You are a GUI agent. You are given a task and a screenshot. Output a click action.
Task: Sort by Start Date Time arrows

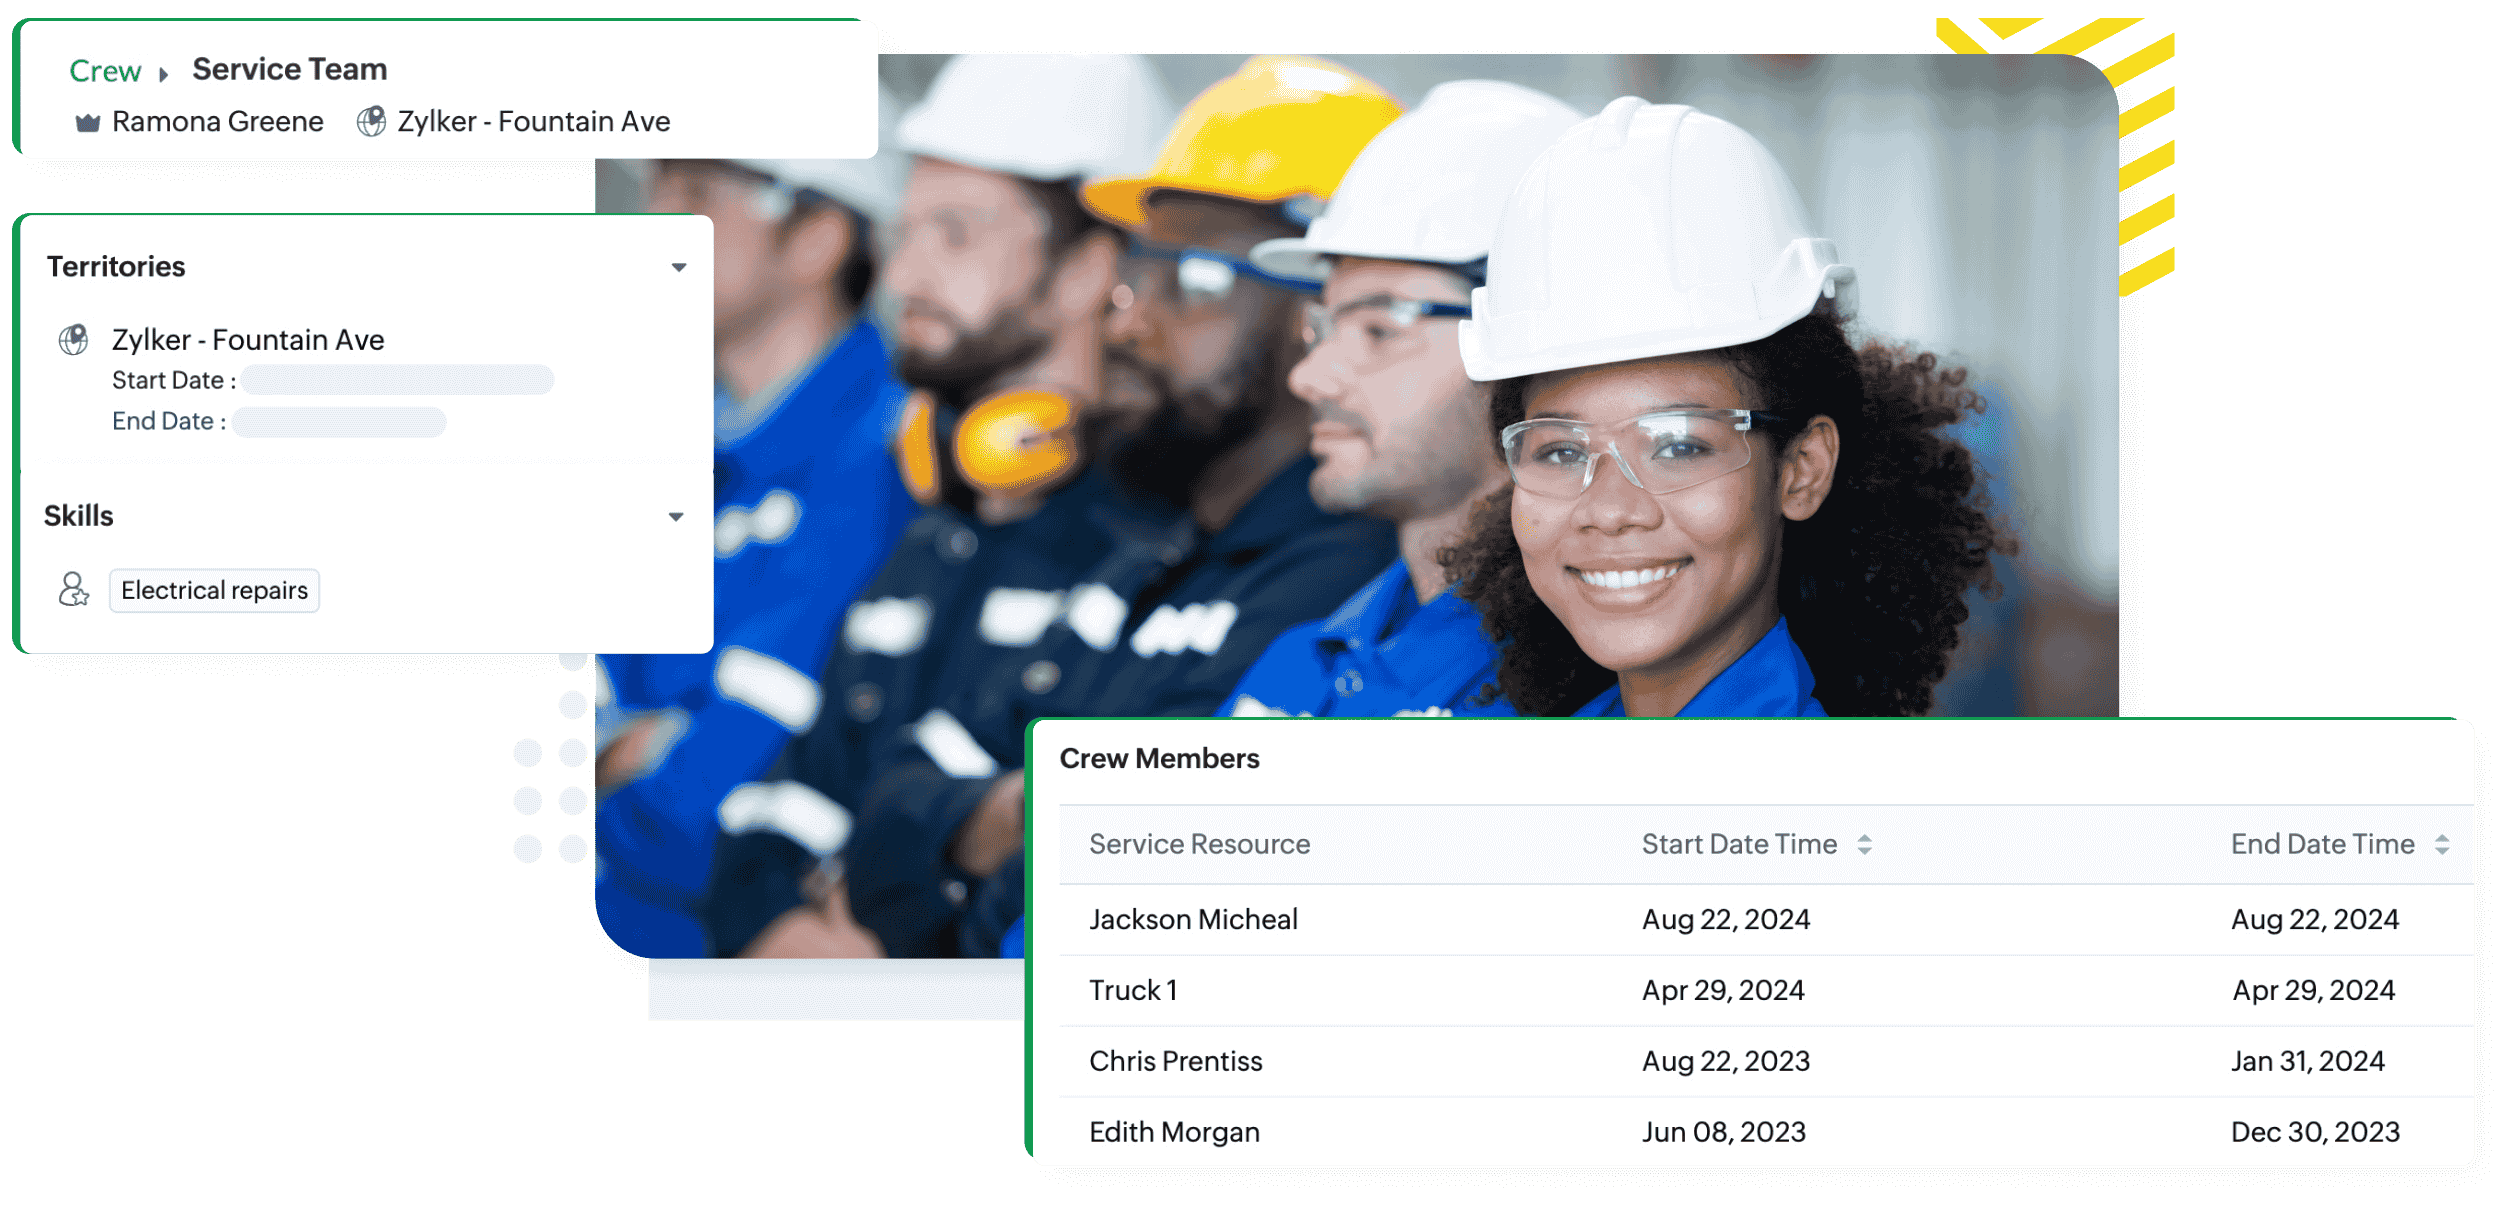[1864, 844]
